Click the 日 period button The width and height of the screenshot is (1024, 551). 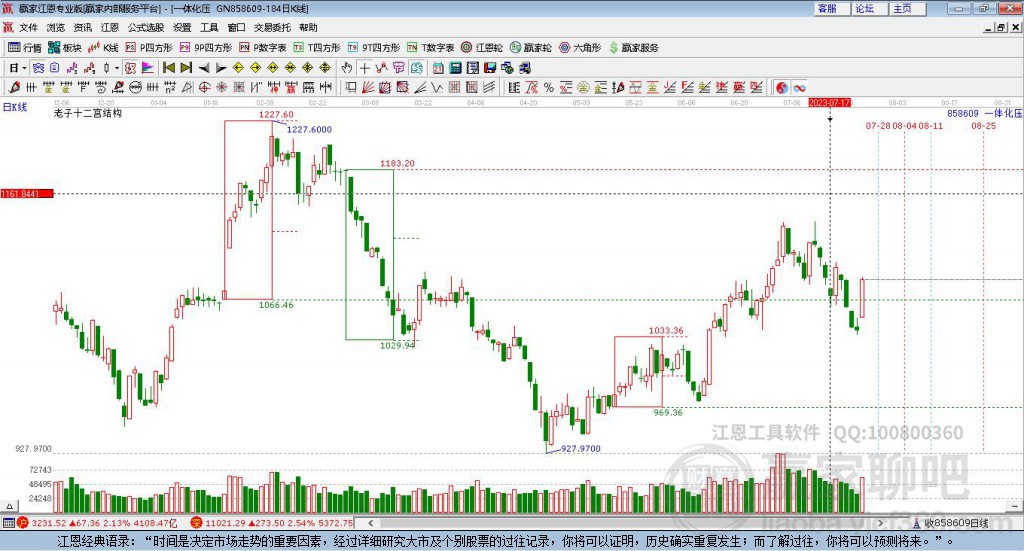tap(14, 68)
